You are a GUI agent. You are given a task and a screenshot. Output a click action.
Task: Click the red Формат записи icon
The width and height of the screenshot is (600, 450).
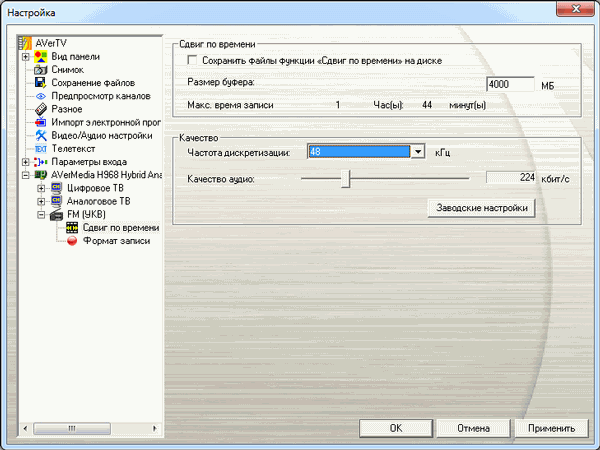[x=72, y=241]
